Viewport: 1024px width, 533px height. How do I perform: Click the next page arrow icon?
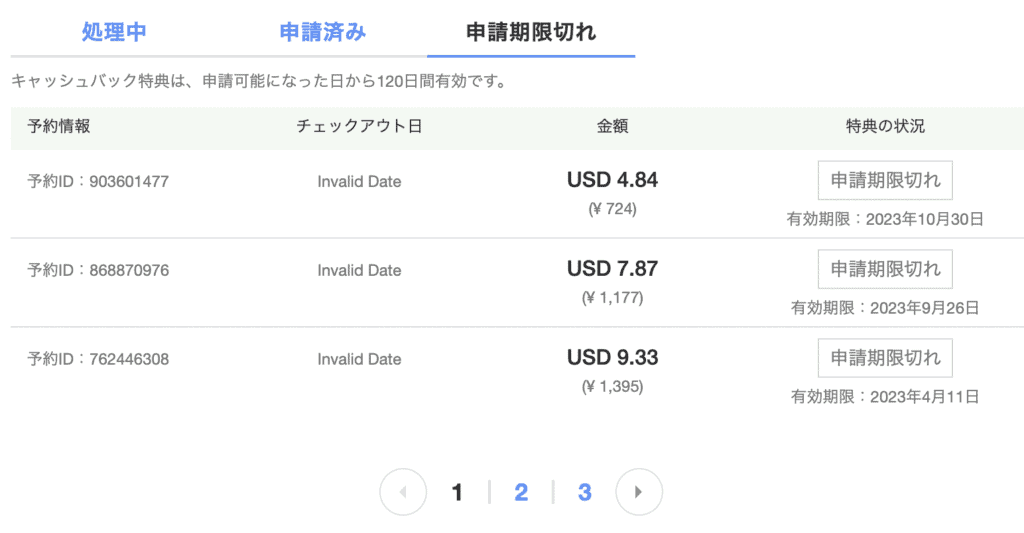coord(639,492)
